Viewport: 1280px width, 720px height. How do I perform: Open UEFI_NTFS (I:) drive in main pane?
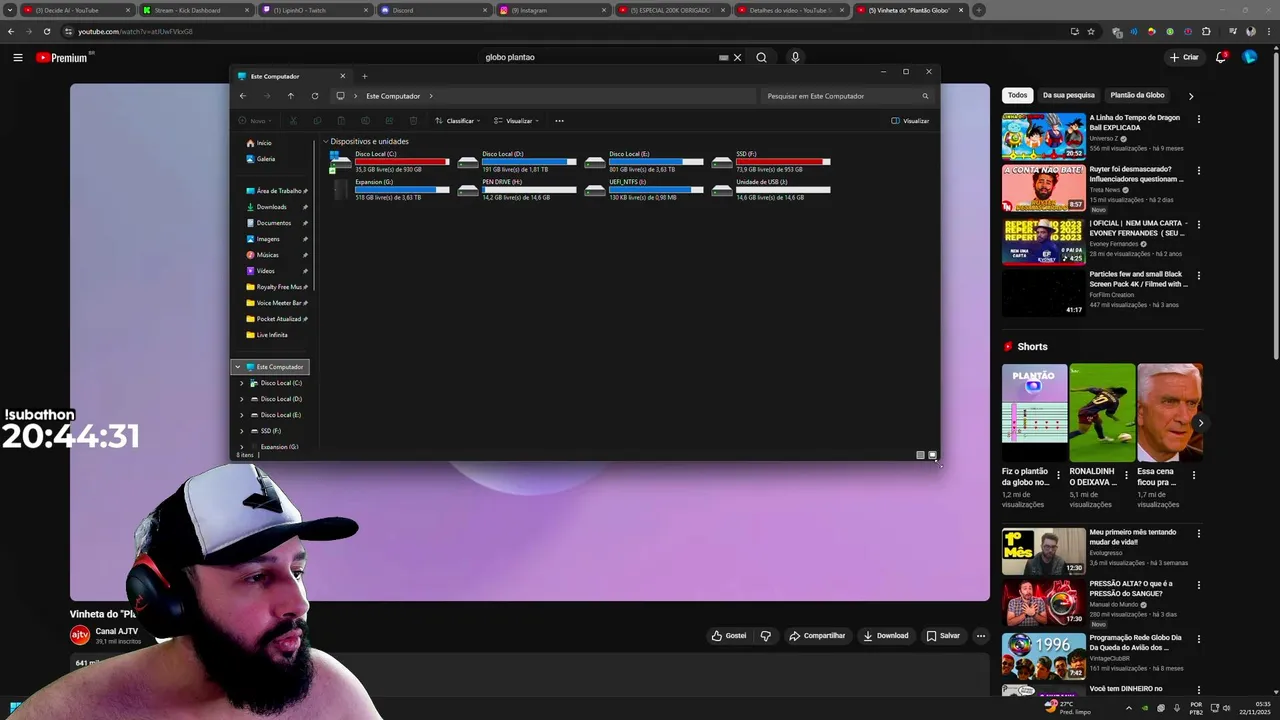(x=644, y=190)
